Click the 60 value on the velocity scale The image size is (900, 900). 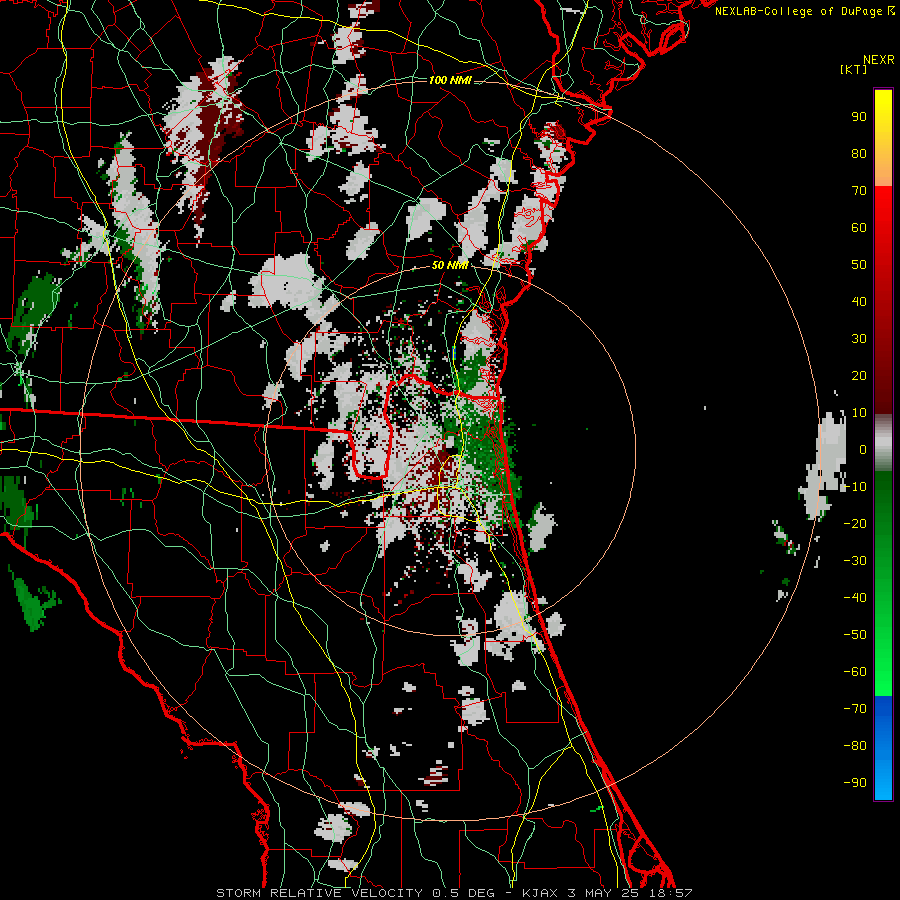coord(859,227)
